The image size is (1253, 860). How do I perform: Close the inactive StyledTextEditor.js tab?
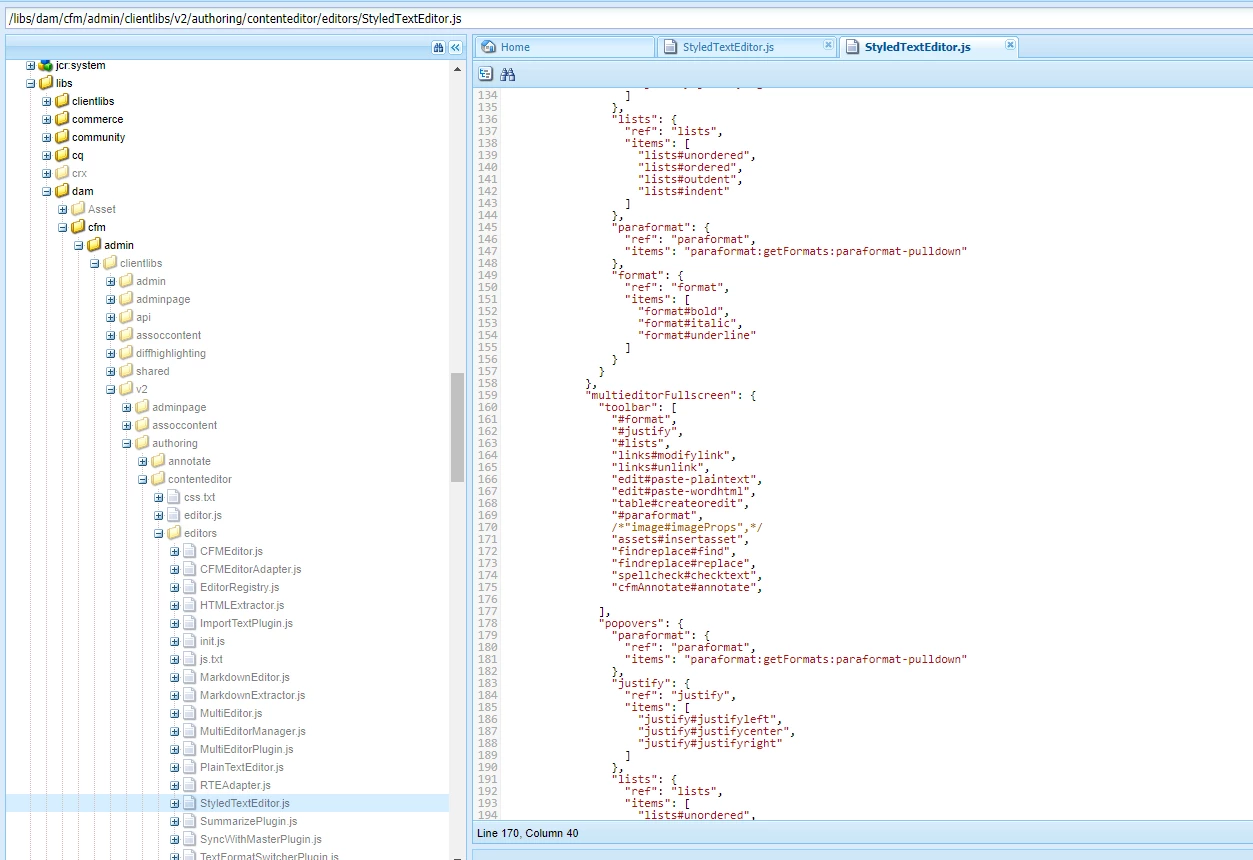click(828, 45)
